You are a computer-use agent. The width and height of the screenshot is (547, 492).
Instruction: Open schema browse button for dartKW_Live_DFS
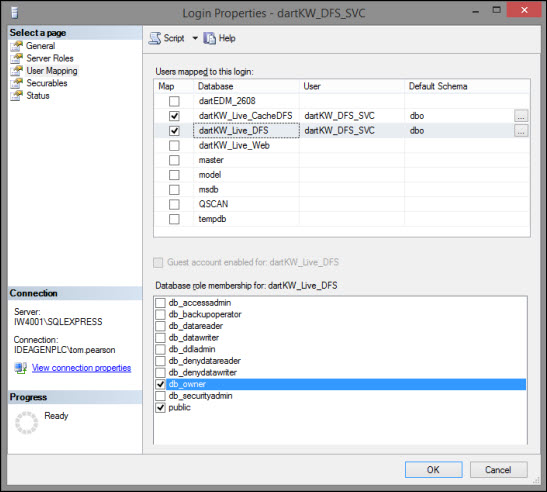521,131
